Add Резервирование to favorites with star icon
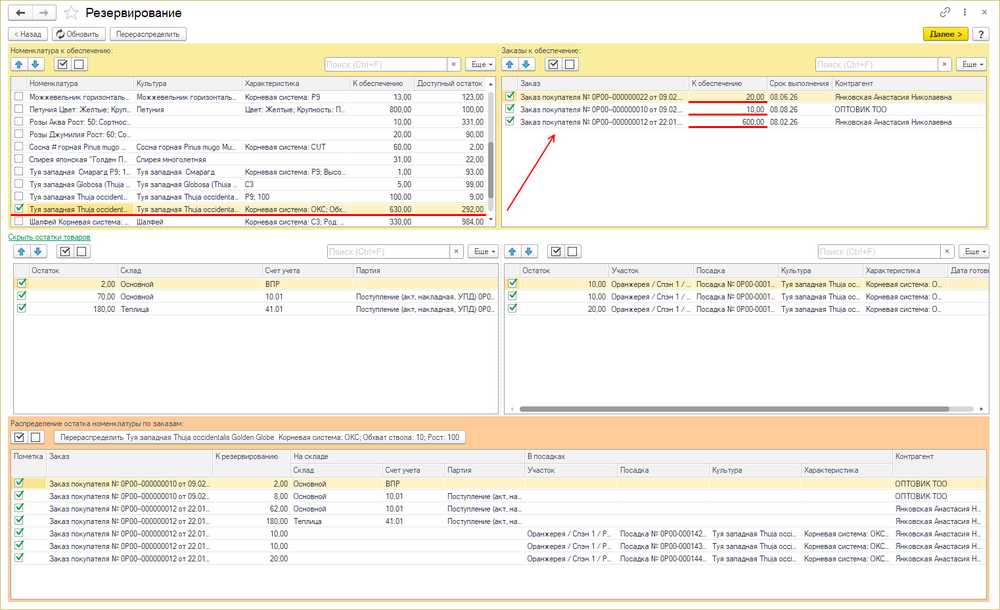 pos(71,13)
